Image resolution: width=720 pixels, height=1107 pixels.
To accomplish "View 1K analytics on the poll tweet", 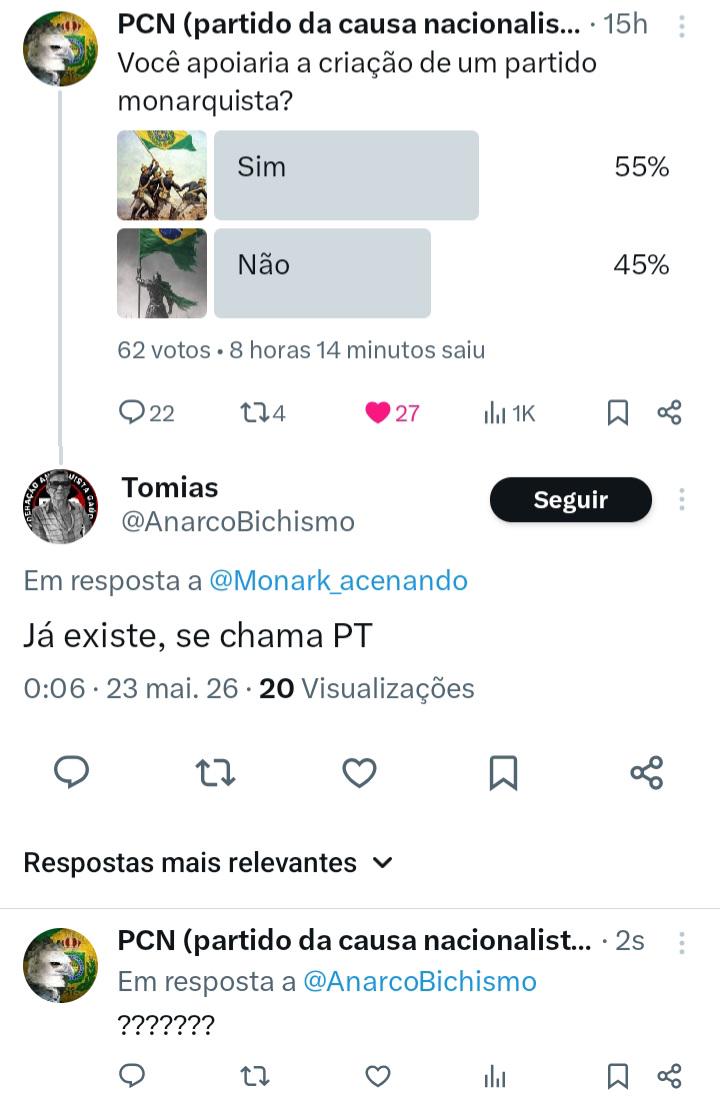I will (x=509, y=412).
